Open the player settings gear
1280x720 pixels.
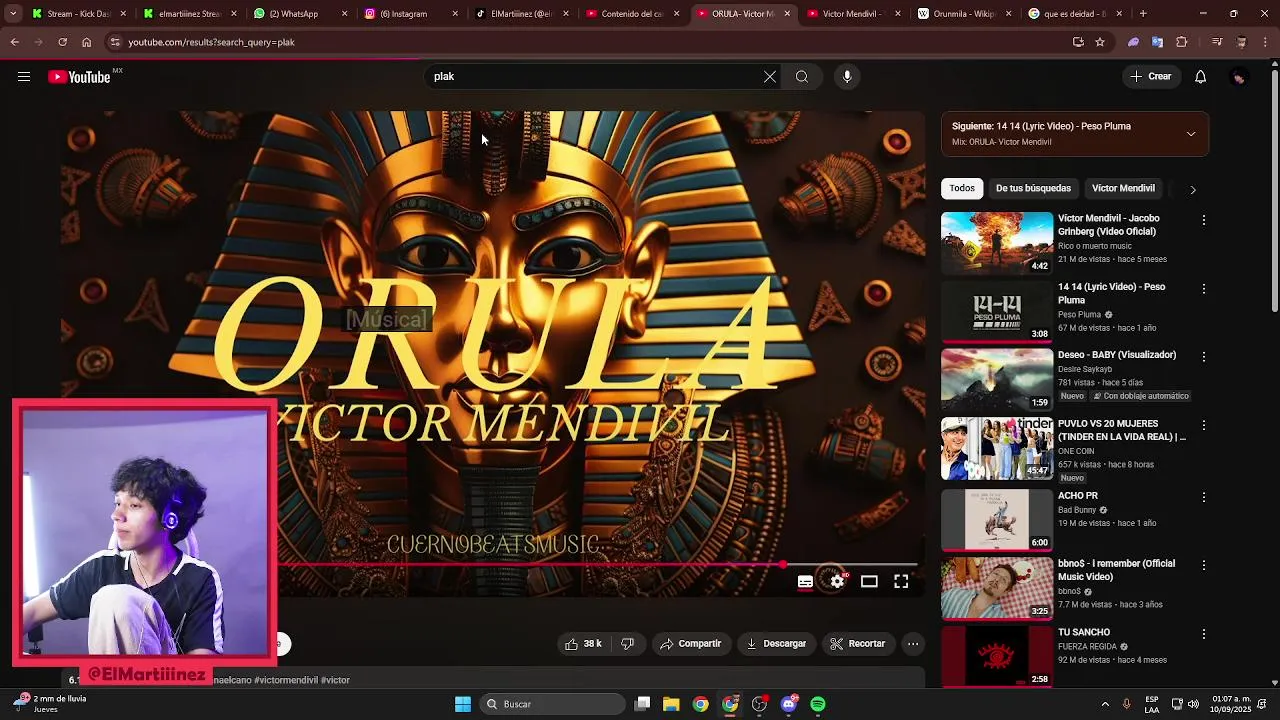pyautogui.click(x=838, y=581)
